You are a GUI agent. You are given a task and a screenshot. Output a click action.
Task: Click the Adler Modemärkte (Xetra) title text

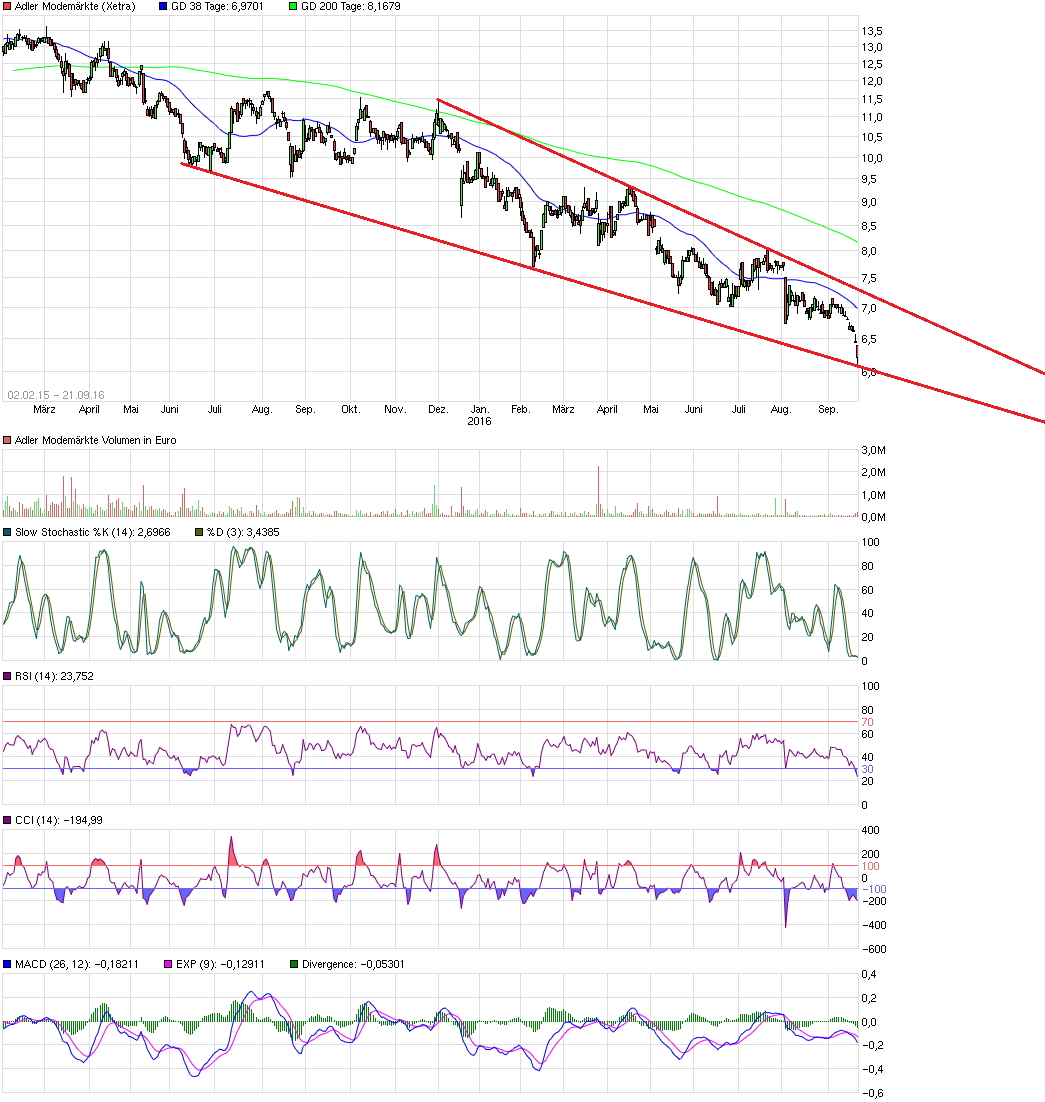pyautogui.click(x=75, y=6)
